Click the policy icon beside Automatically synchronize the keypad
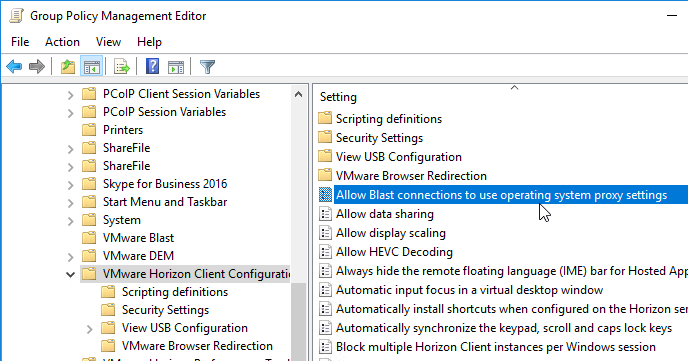The height and width of the screenshot is (361, 688). click(x=325, y=328)
